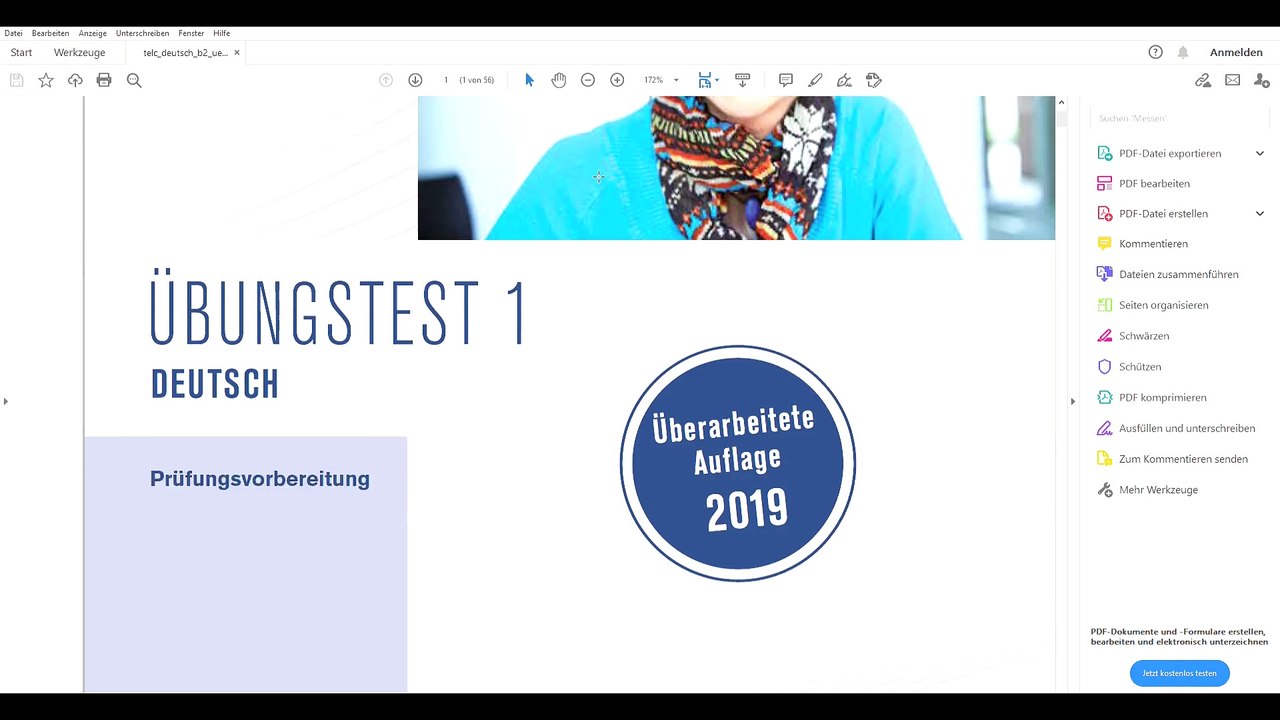The height and width of the screenshot is (720, 1280).
Task: Open Schützen protection tool
Action: (1129, 367)
